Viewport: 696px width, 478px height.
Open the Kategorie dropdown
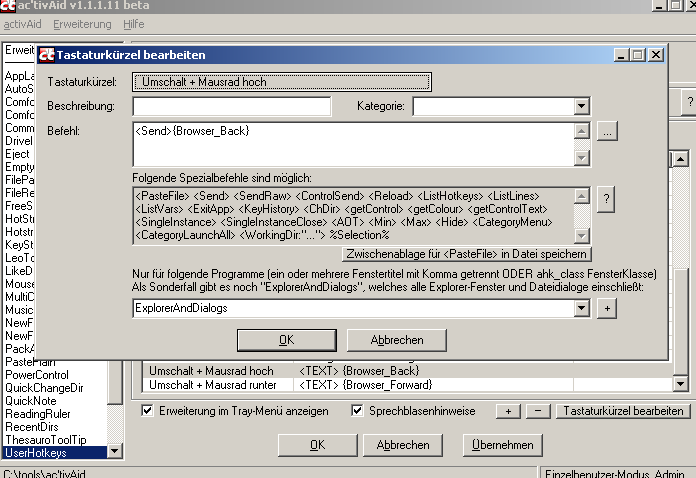point(581,106)
